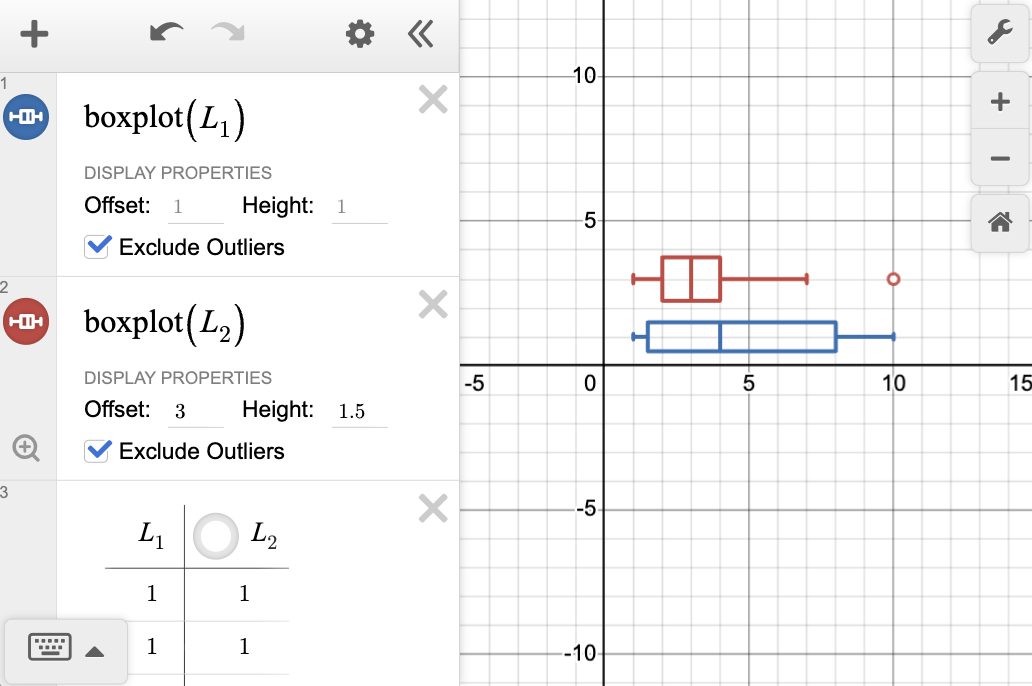This screenshot has width=1032, height=686.
Task: Click the Offset field for boxplot L2
Action: point(196,411)
